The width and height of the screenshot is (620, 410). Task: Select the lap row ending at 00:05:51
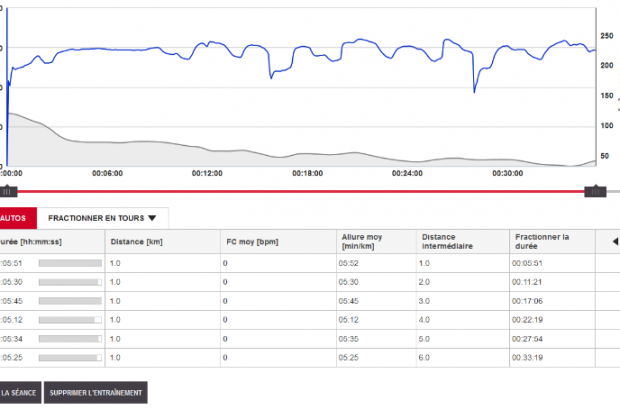[300, 263]
